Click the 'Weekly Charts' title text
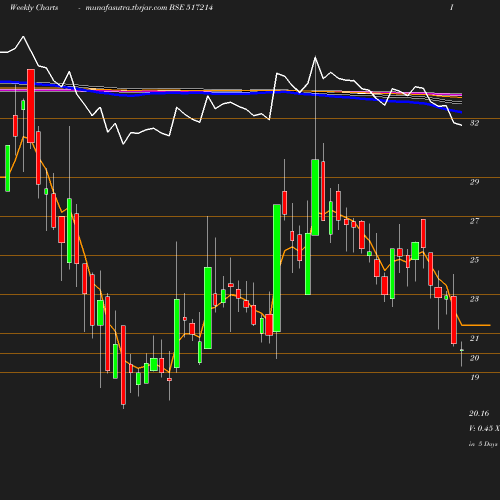Screen dimensions: 500x500 tap(34, 7)
